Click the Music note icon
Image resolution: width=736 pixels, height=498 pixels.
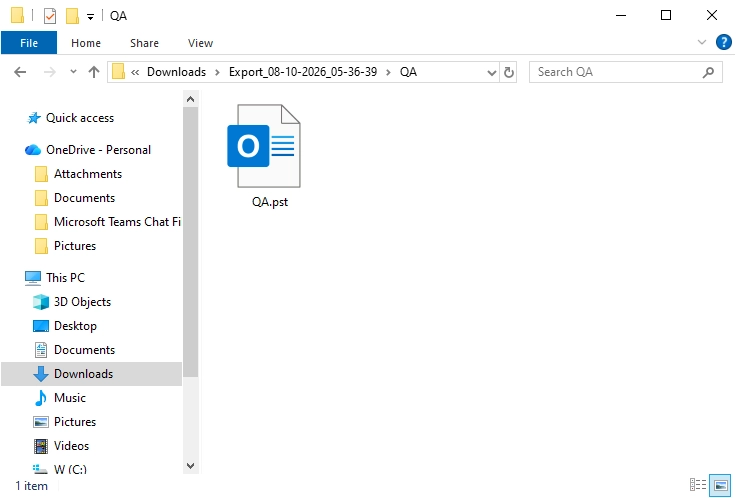[41, 398]
